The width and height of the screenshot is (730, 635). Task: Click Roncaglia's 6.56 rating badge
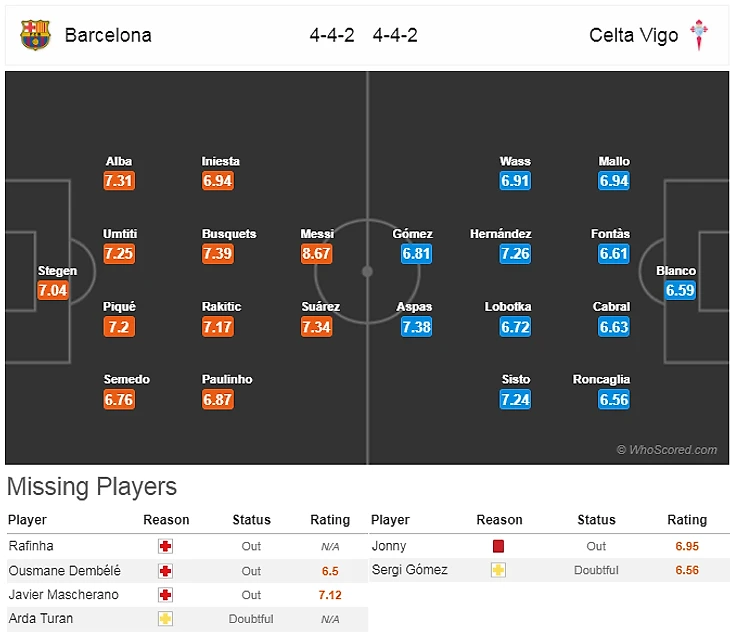(614, 400)
